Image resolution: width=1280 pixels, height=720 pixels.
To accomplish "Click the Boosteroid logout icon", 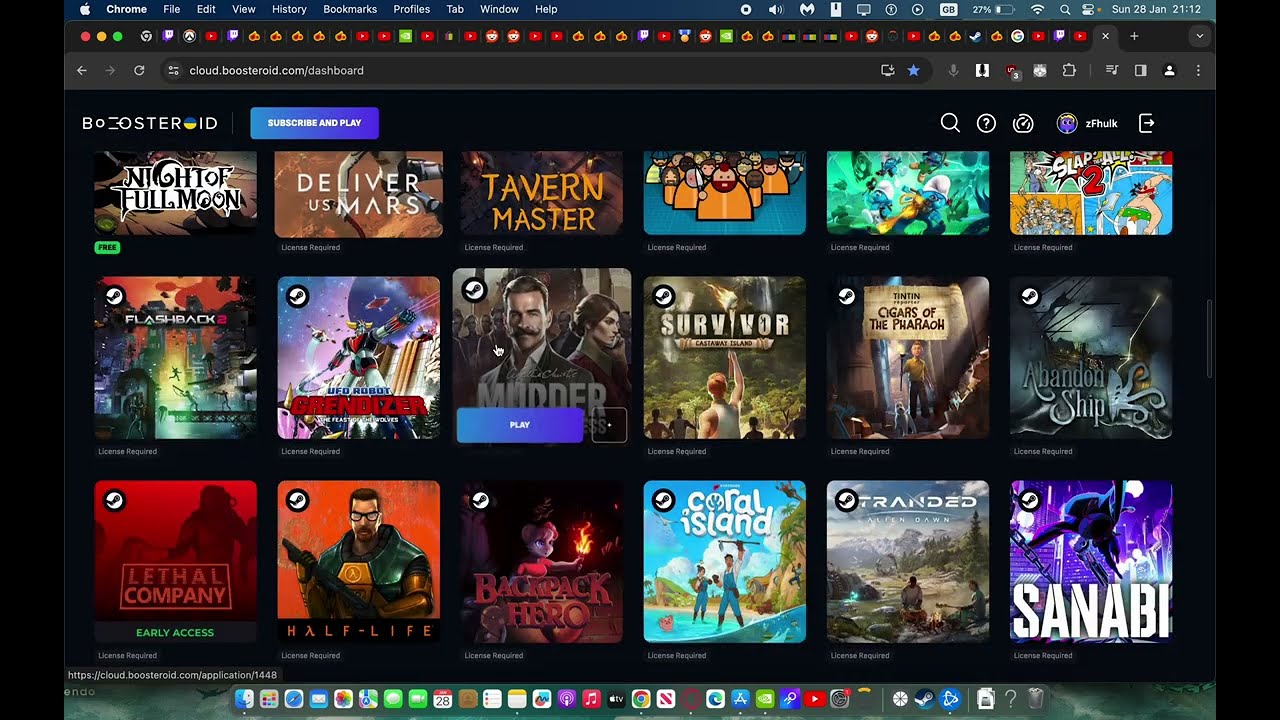I will tap(1147, 123).
